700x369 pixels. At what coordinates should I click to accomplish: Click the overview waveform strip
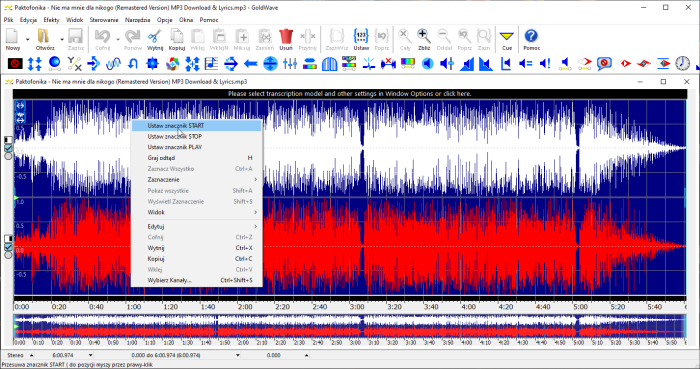tap(350, 326)
